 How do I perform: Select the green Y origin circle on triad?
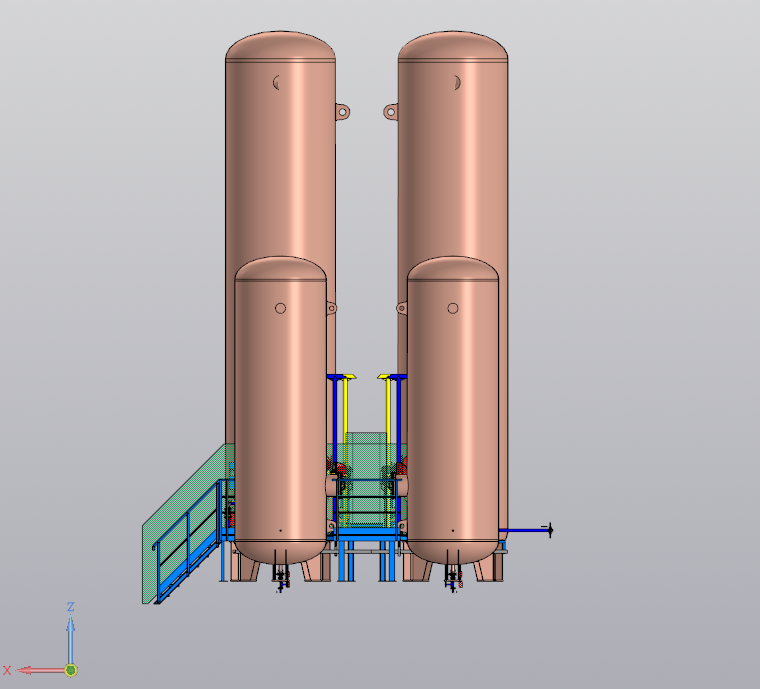(x=71, y=669)
